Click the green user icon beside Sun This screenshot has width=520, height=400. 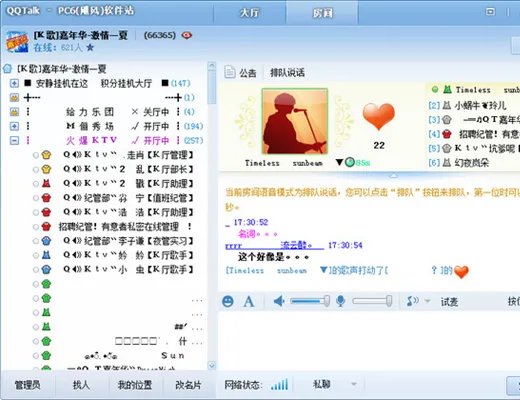[x=46, y=356]
